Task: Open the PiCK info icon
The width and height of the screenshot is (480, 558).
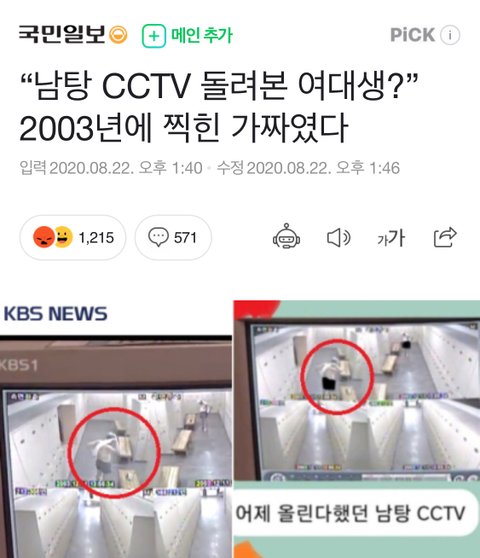Action: pyautogui.click(x=450, y=35)
